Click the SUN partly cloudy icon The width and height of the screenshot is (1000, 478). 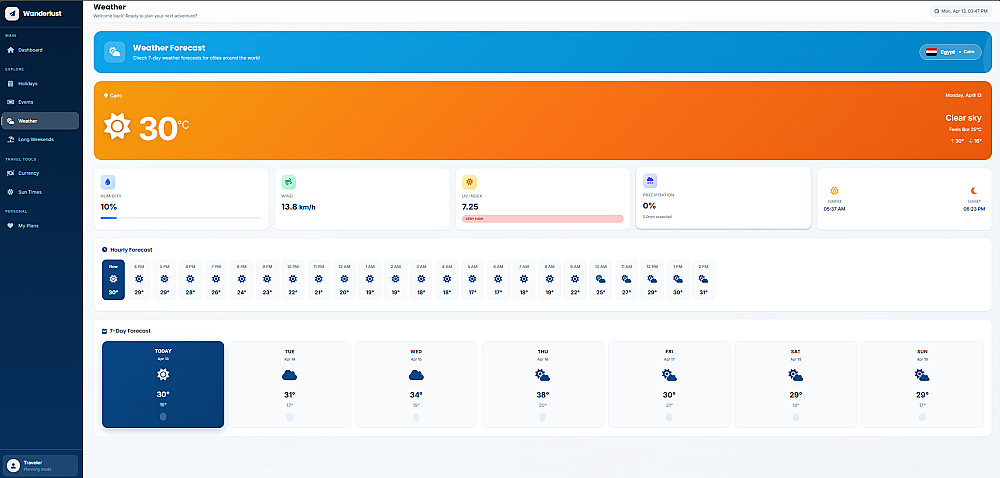click(x=922, y=375)
